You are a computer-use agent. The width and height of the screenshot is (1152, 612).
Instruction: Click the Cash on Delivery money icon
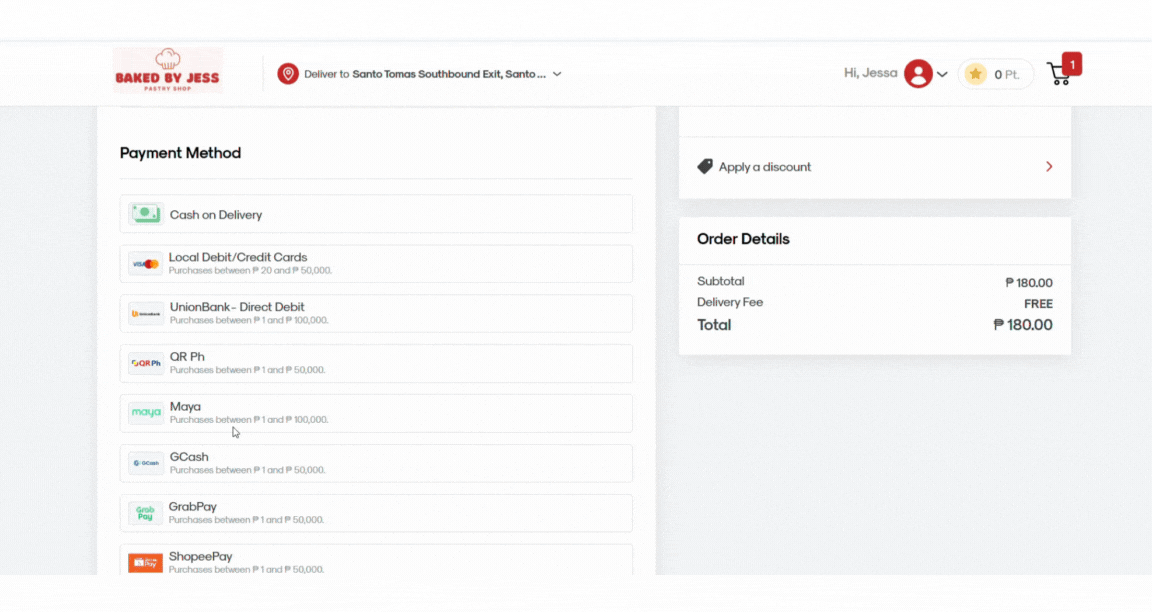[145, 214]
